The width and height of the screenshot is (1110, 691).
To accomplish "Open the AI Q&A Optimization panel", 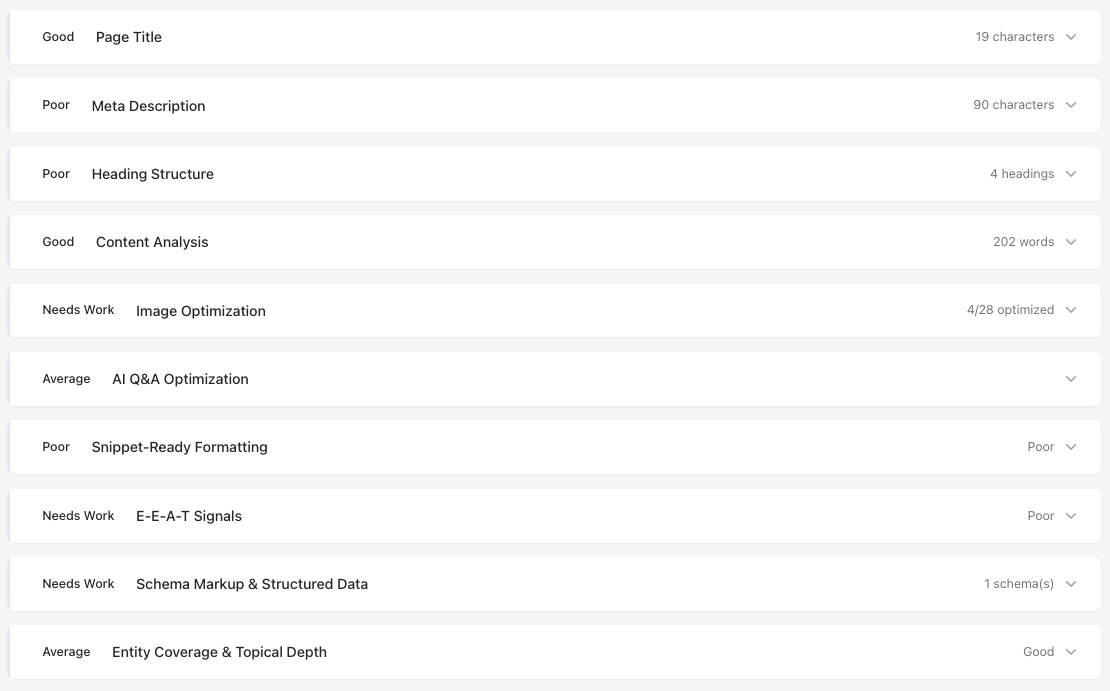I will point(1070,378).
